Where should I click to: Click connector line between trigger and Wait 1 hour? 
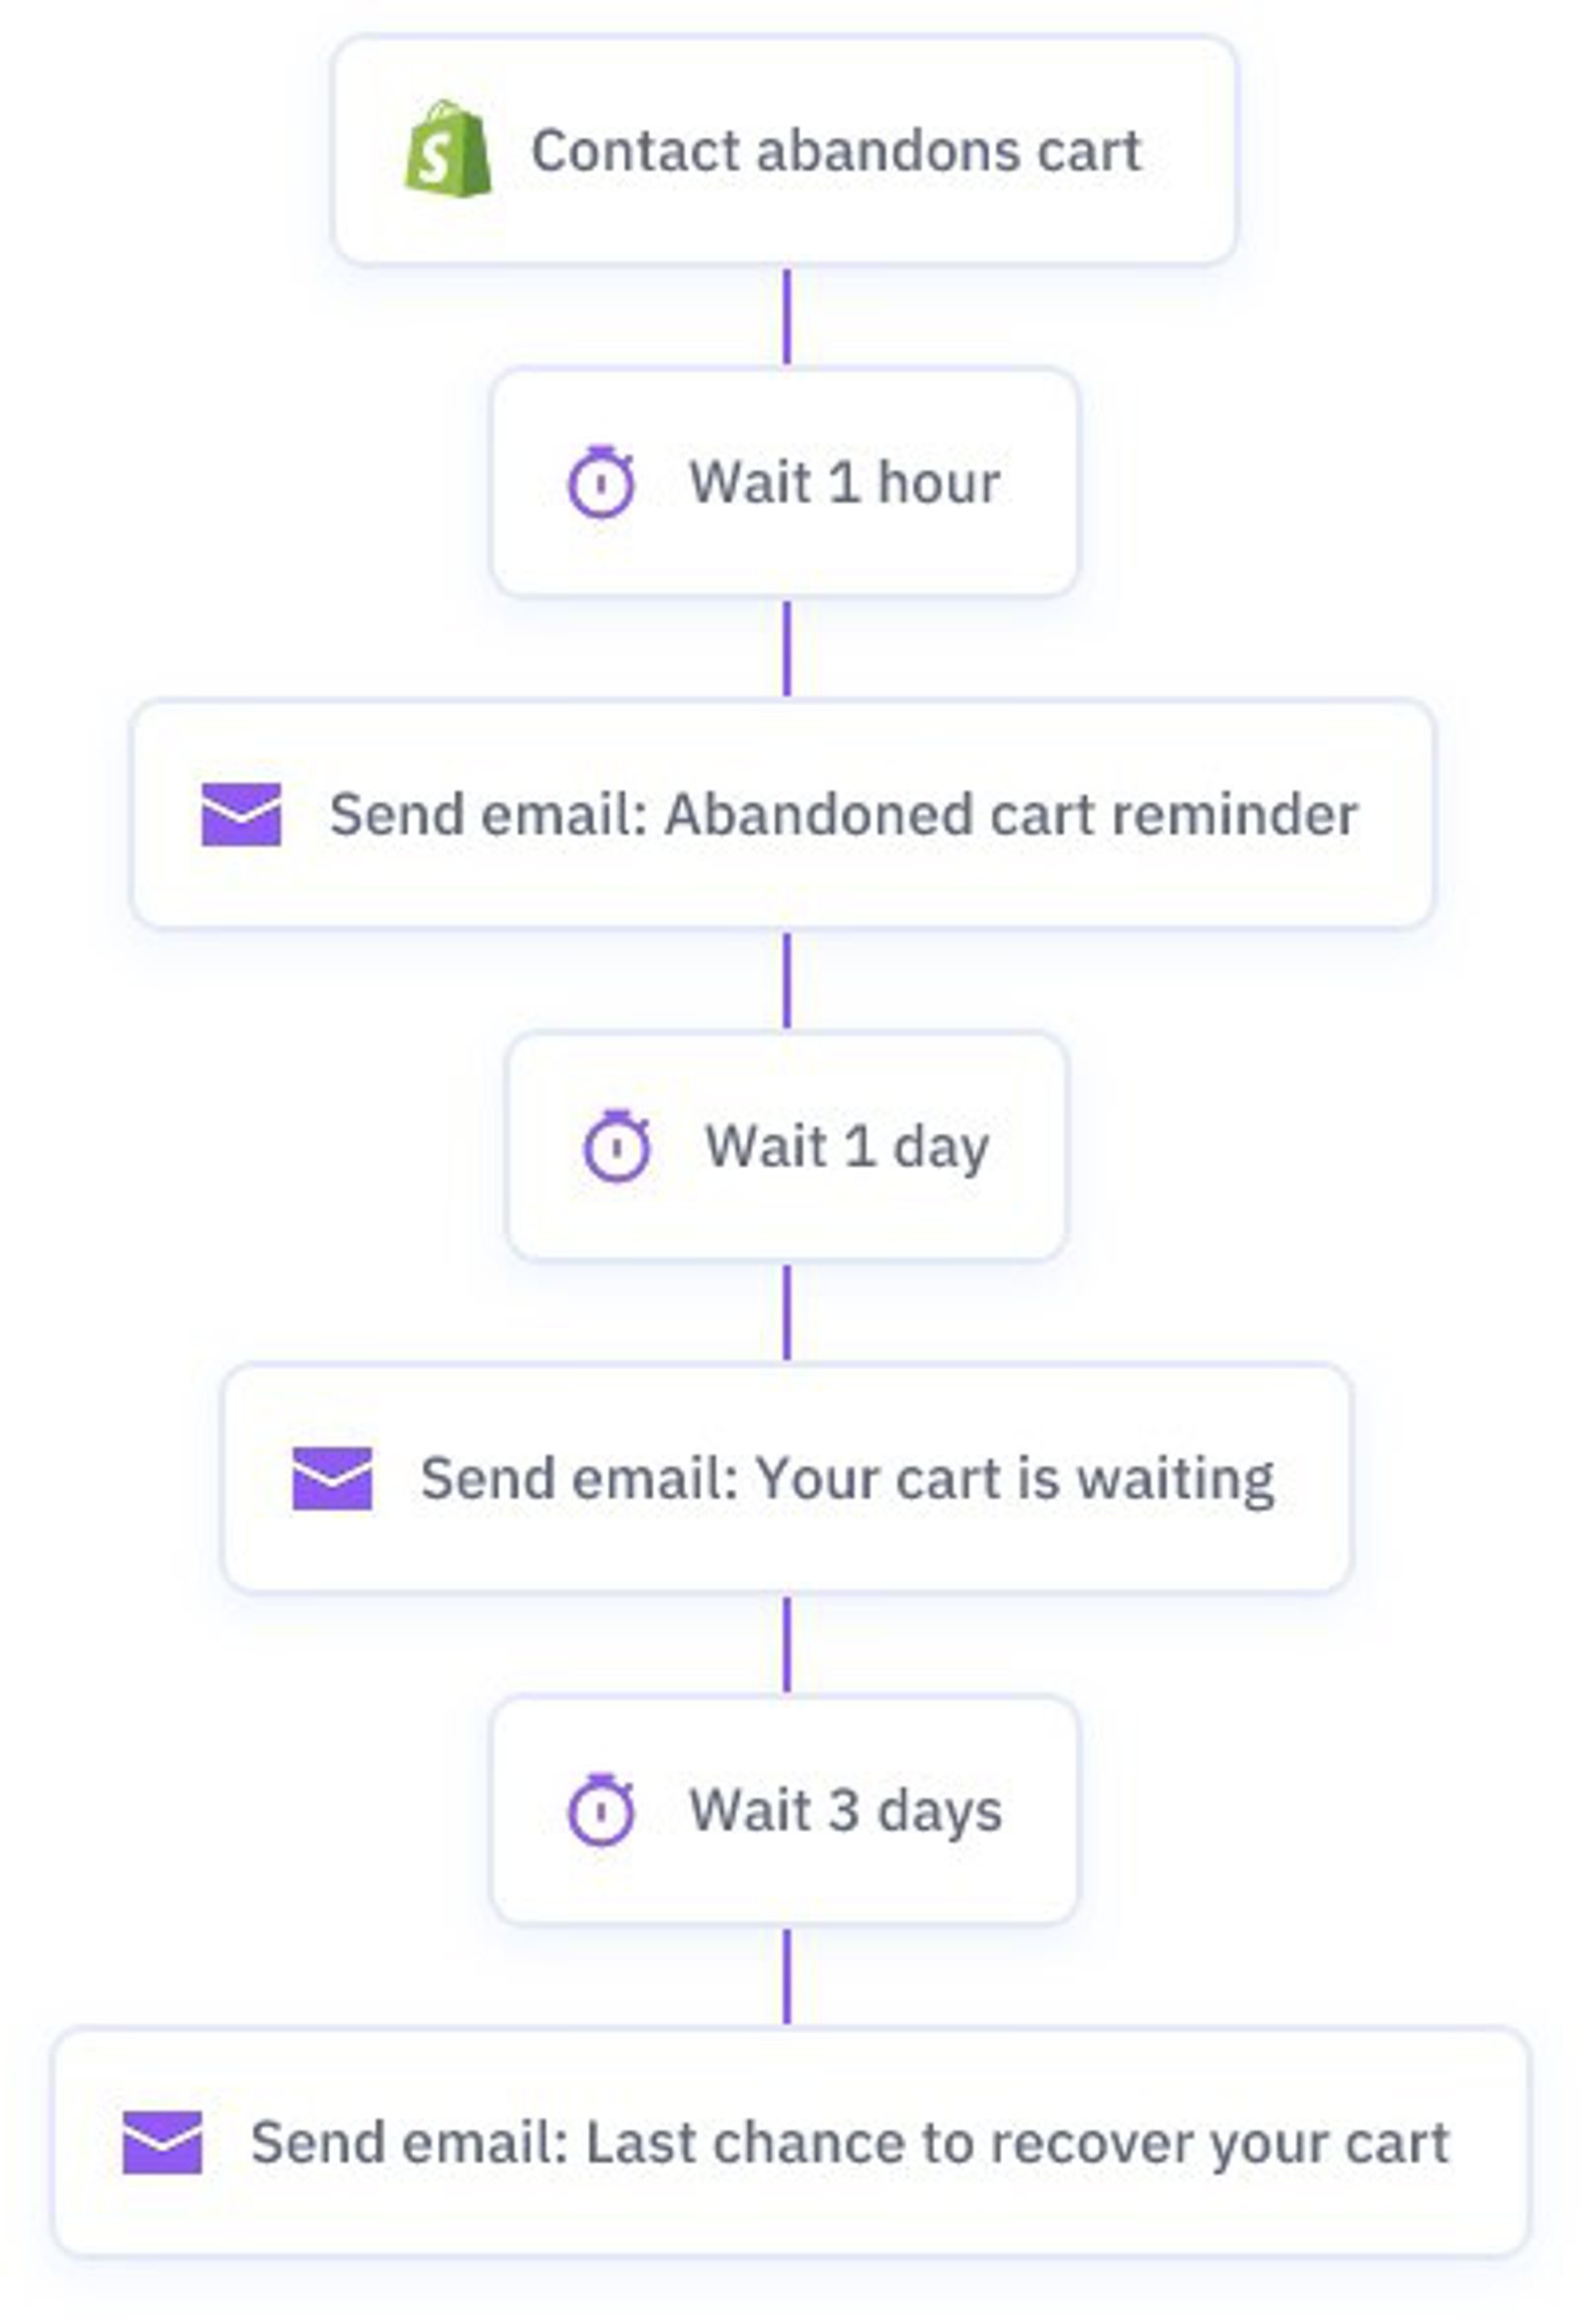coord(787,317)
